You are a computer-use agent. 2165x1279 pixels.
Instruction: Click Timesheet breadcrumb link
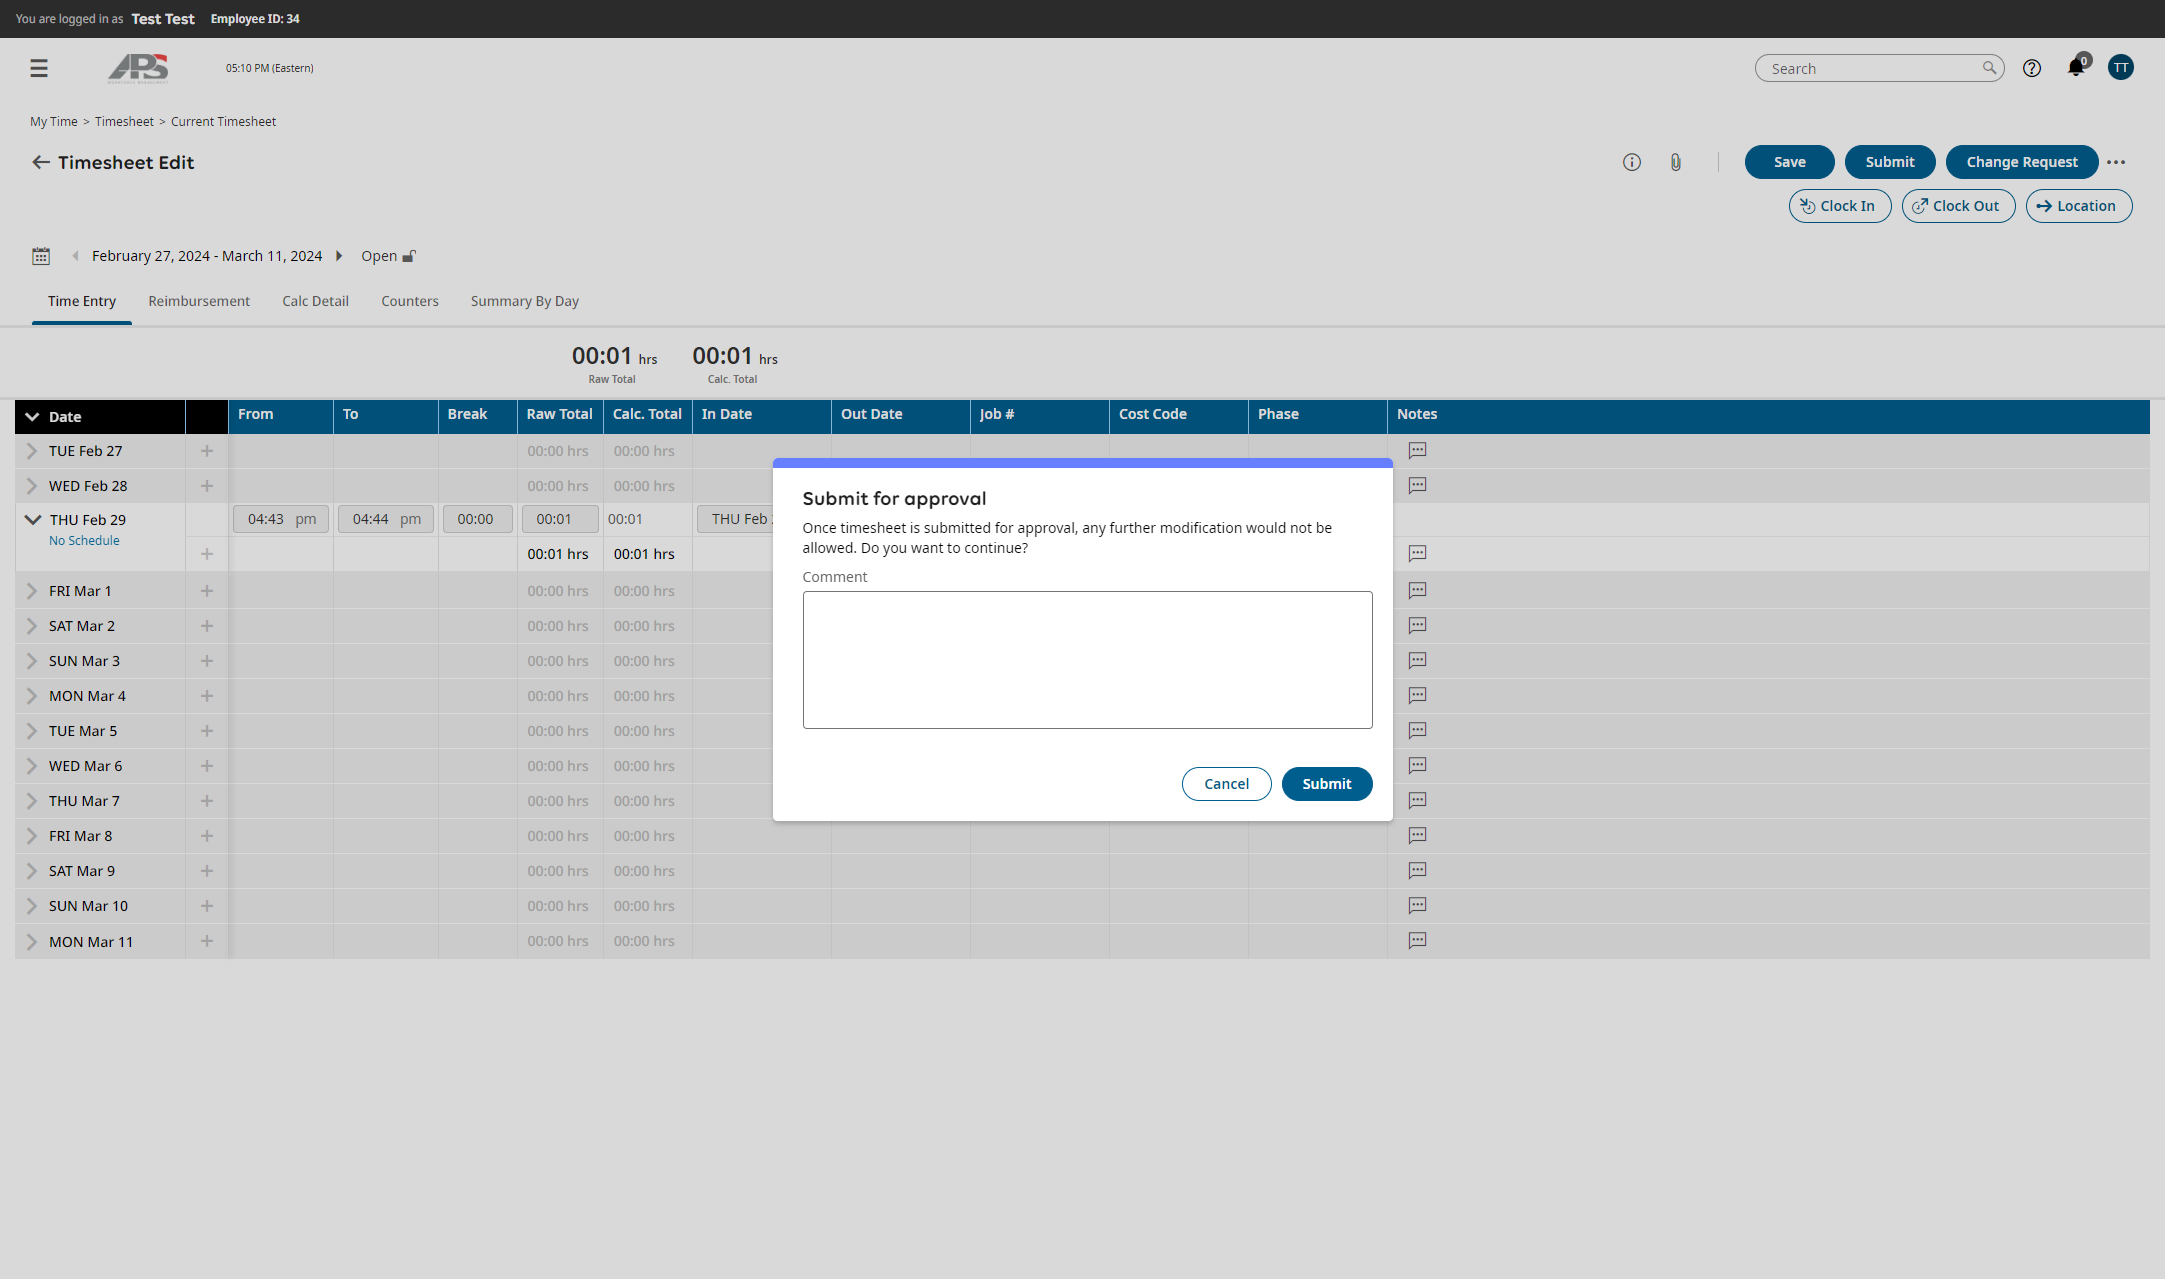point(124,121)
